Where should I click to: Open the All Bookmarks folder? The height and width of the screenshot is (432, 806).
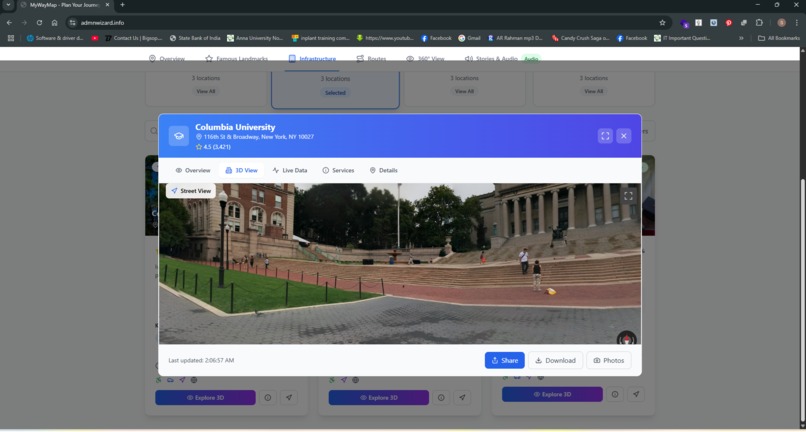click(779, 38)
